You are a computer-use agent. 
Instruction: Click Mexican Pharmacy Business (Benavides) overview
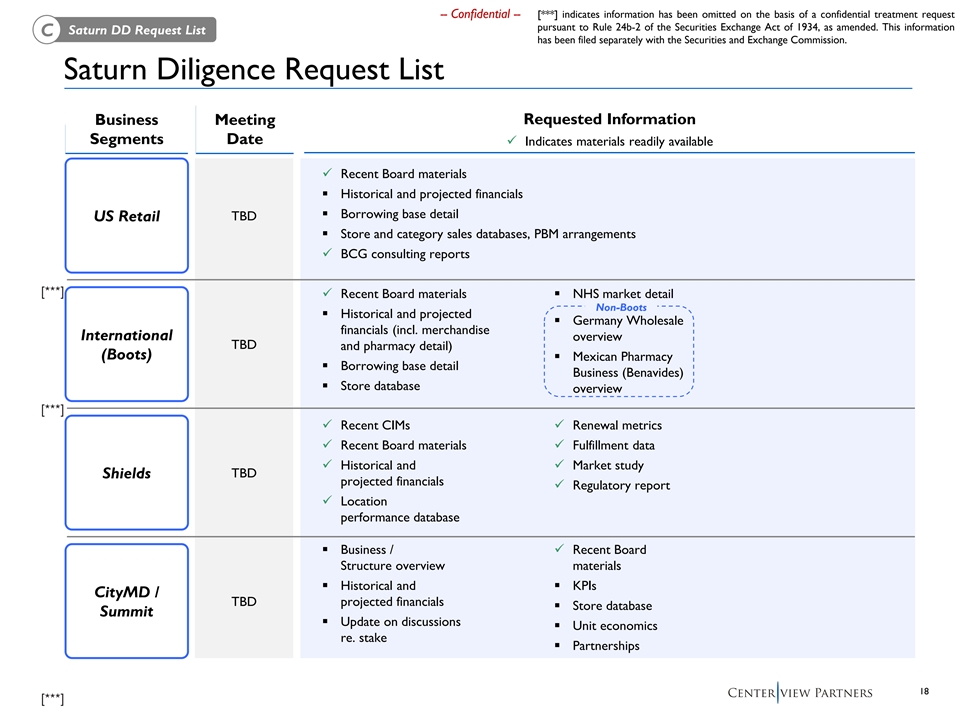click(x=628, y=372)
